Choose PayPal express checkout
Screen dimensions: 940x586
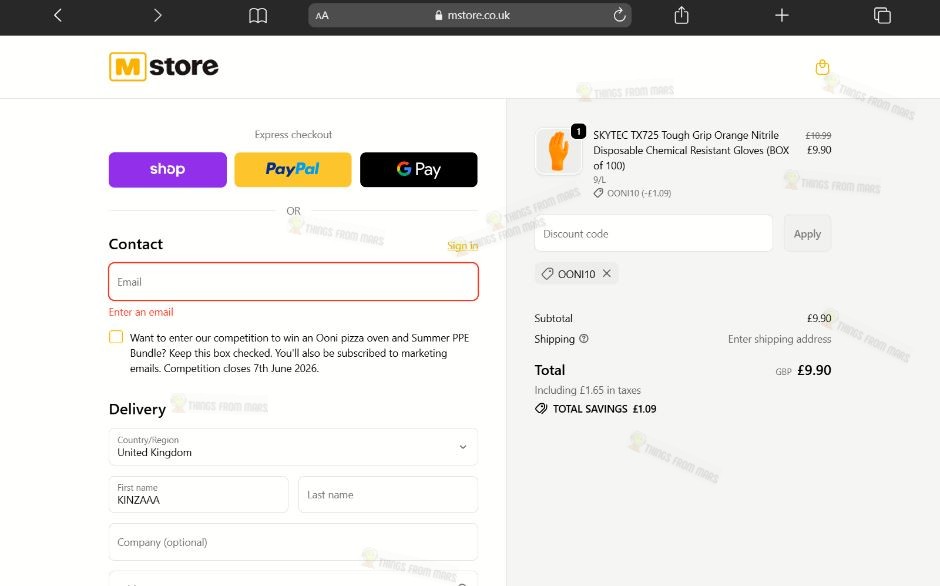pos(293,170)
